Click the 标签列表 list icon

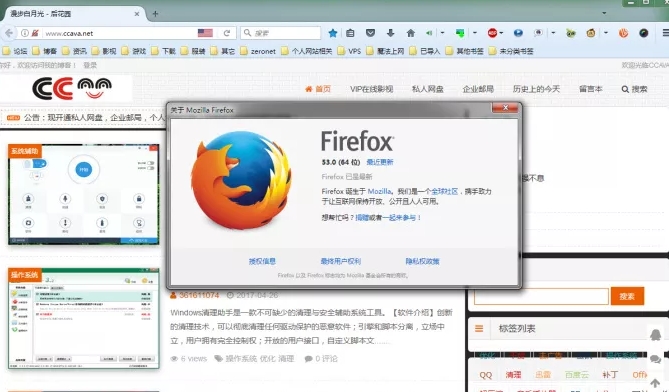click(479, 328)
